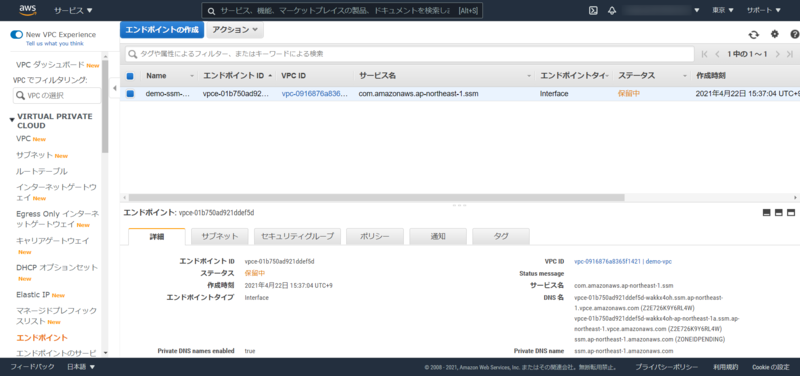Focus the top AWS service search field

pos(342,10)
